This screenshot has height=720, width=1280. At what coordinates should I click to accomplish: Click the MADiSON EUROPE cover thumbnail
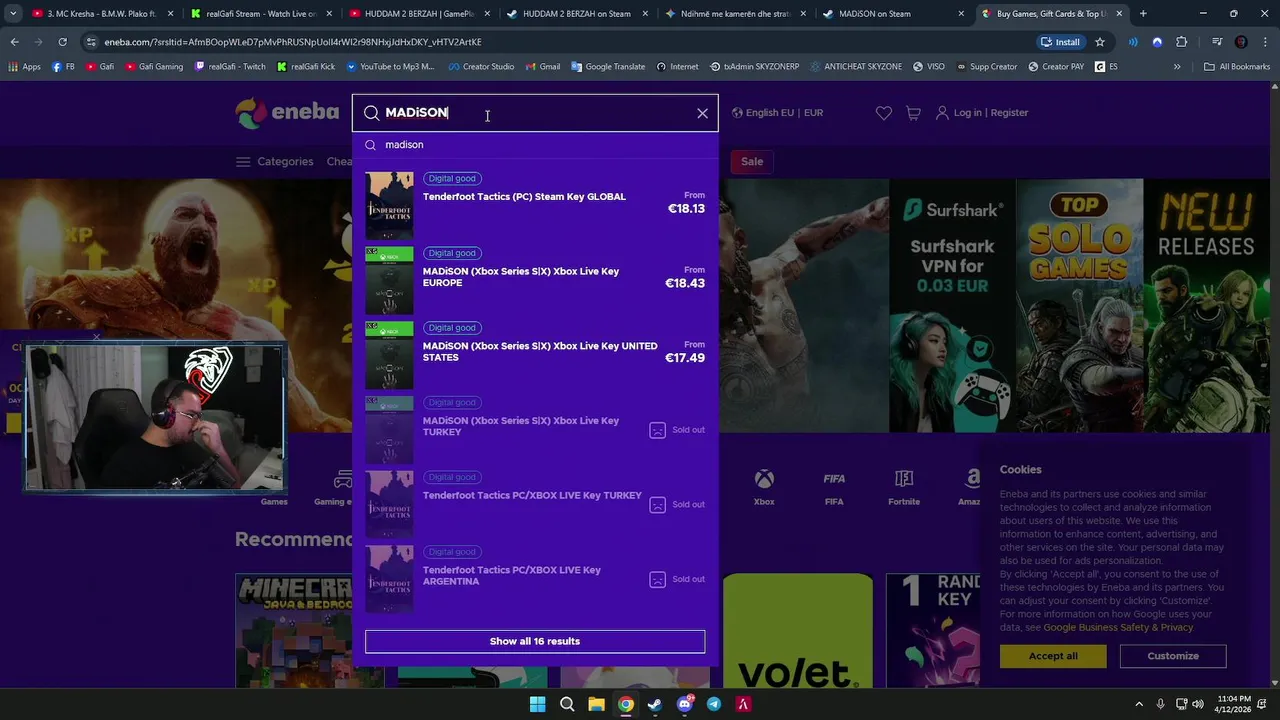389,280
